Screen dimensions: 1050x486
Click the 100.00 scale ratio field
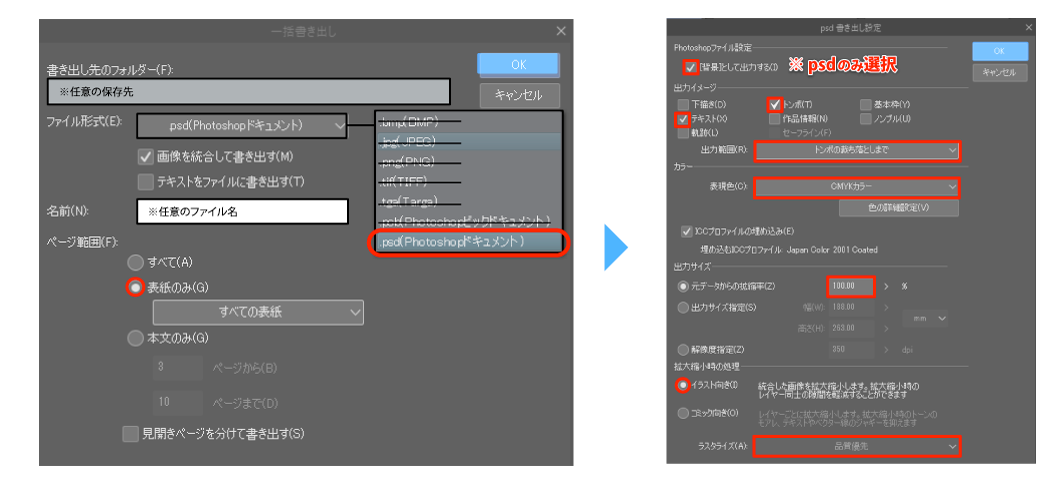(850, 287)
